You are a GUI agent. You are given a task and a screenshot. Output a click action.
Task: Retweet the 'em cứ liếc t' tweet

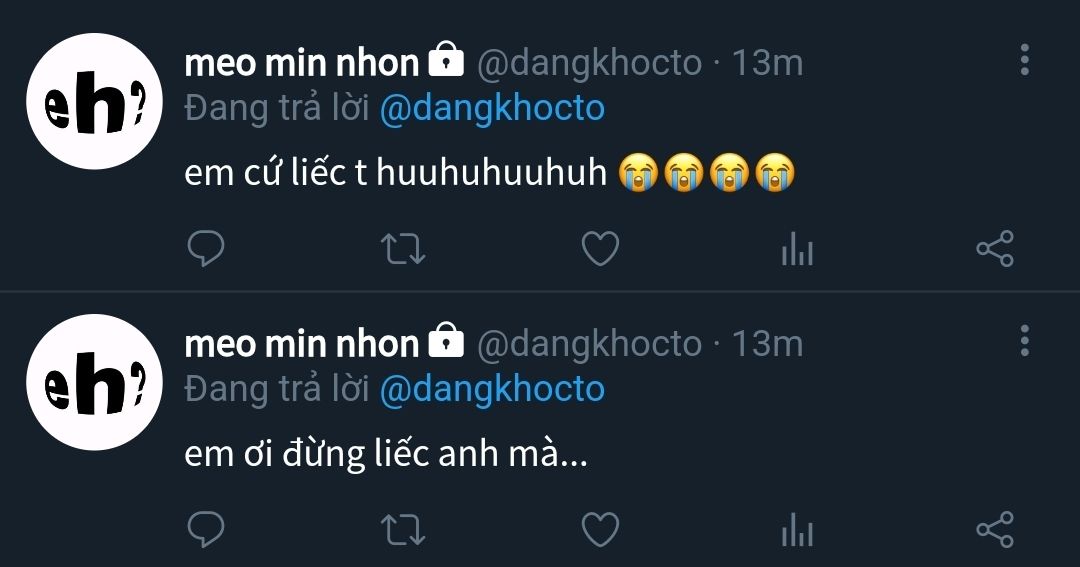[x=405, y=248]
